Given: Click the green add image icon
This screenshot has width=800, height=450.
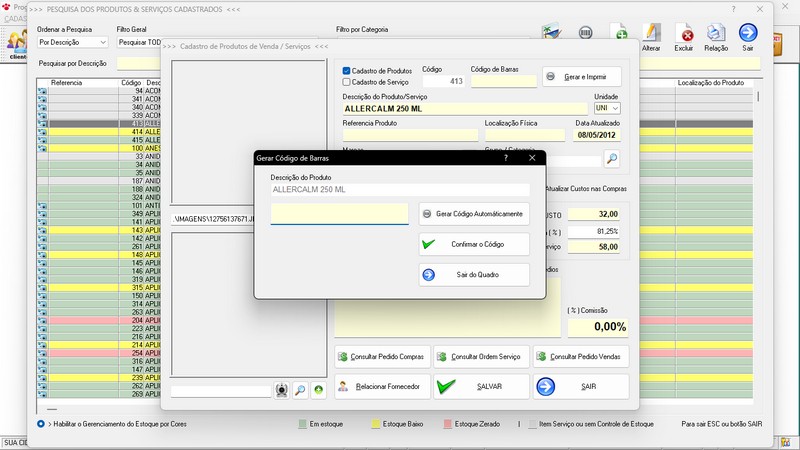Looking at the screenshot, I should click(x=318, y=390).
